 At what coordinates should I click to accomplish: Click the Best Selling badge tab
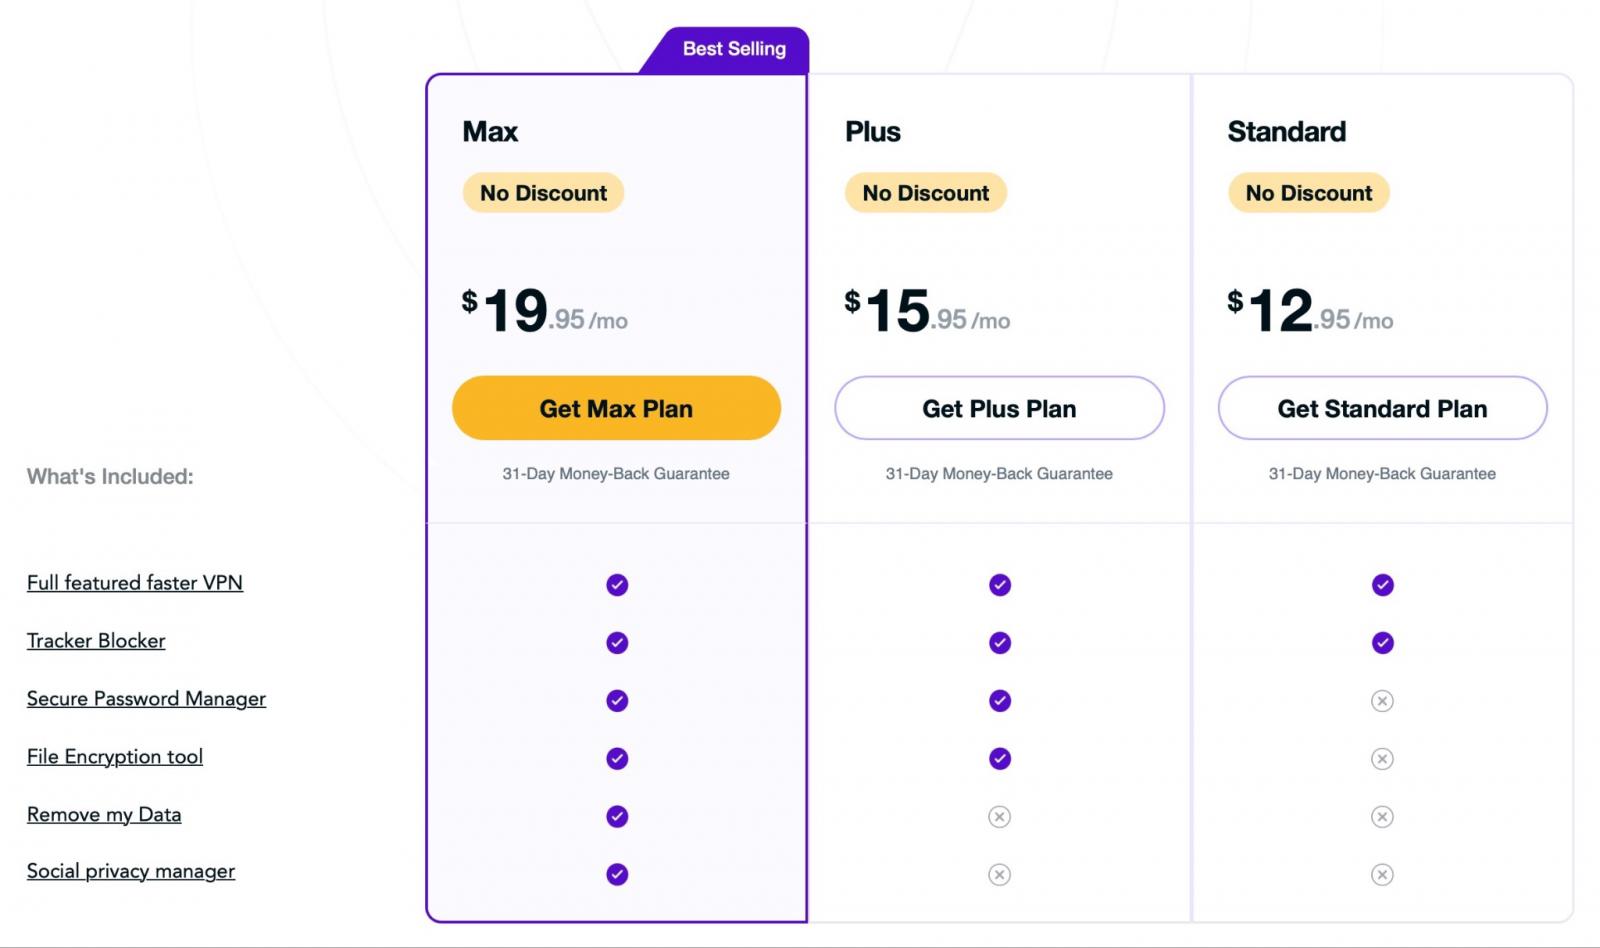(x=733, y=49)
